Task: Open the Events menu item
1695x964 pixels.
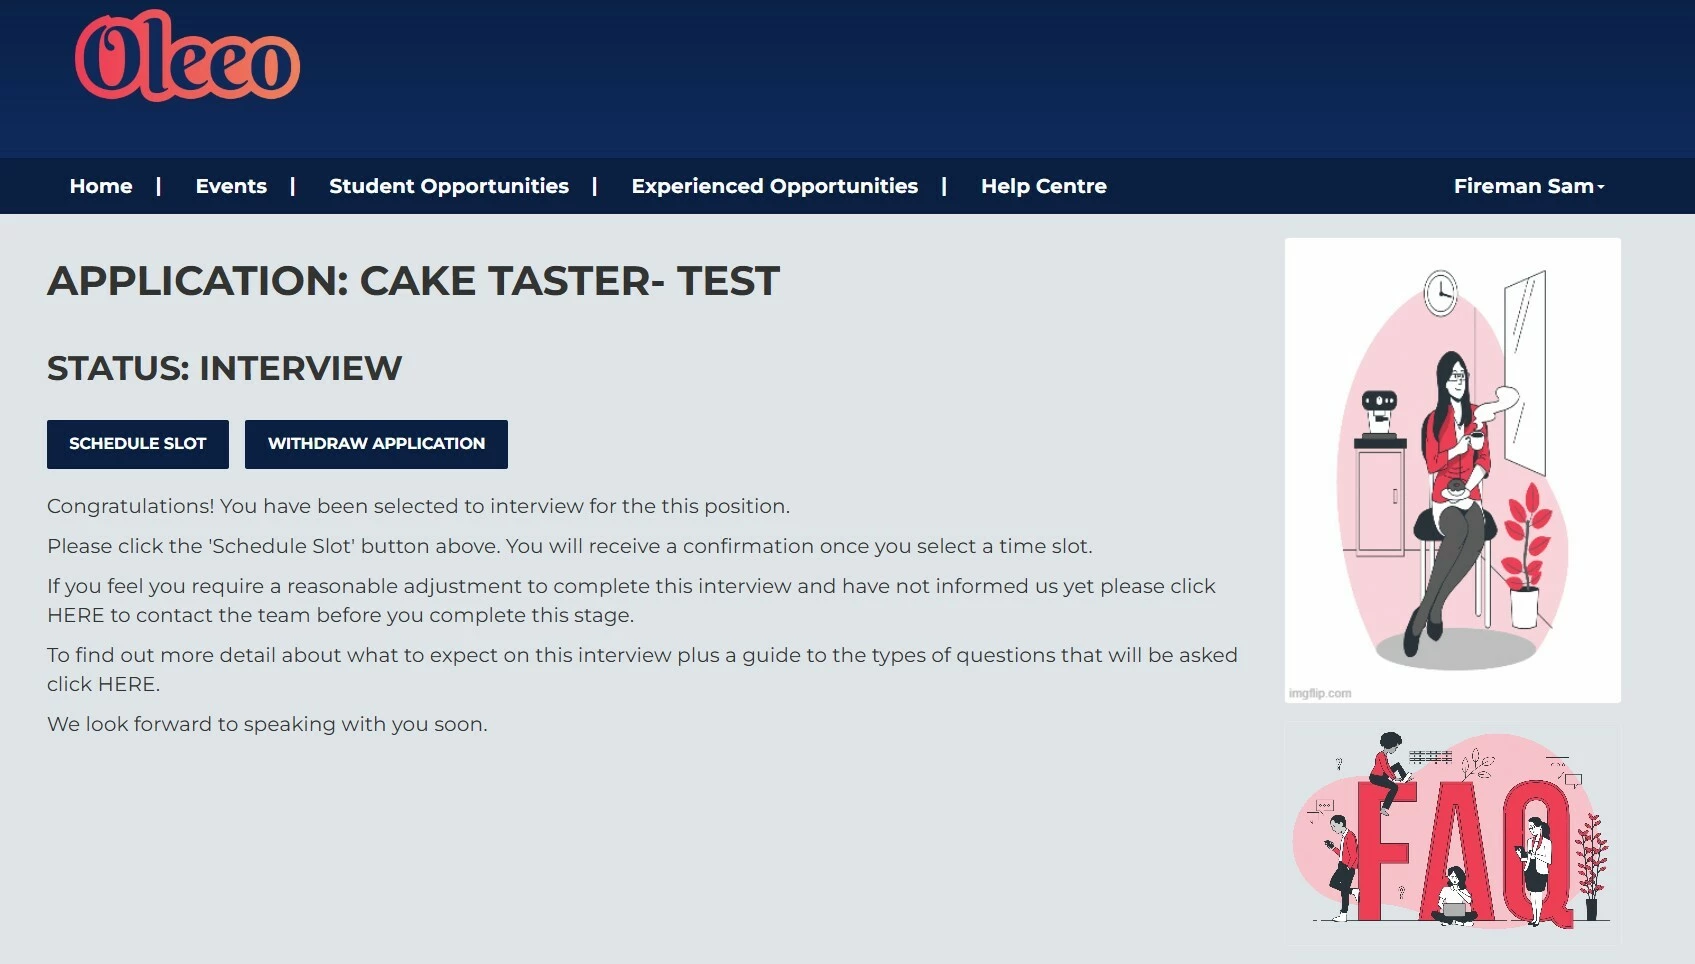Action: tap(231, 186)
